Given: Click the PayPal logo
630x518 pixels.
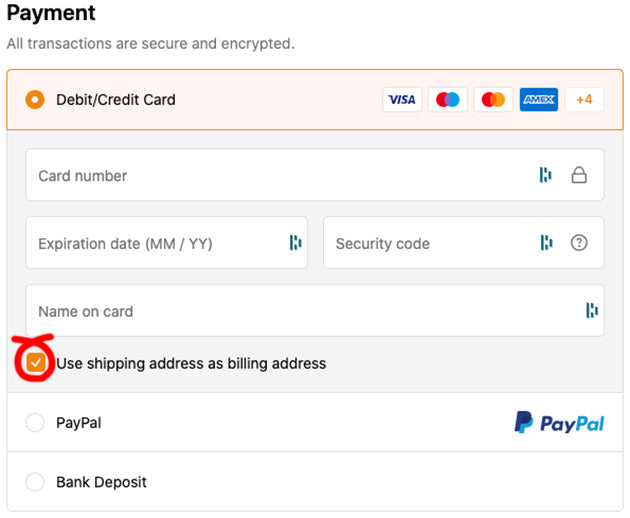Looking at the screenshot, I should [559, 423].
